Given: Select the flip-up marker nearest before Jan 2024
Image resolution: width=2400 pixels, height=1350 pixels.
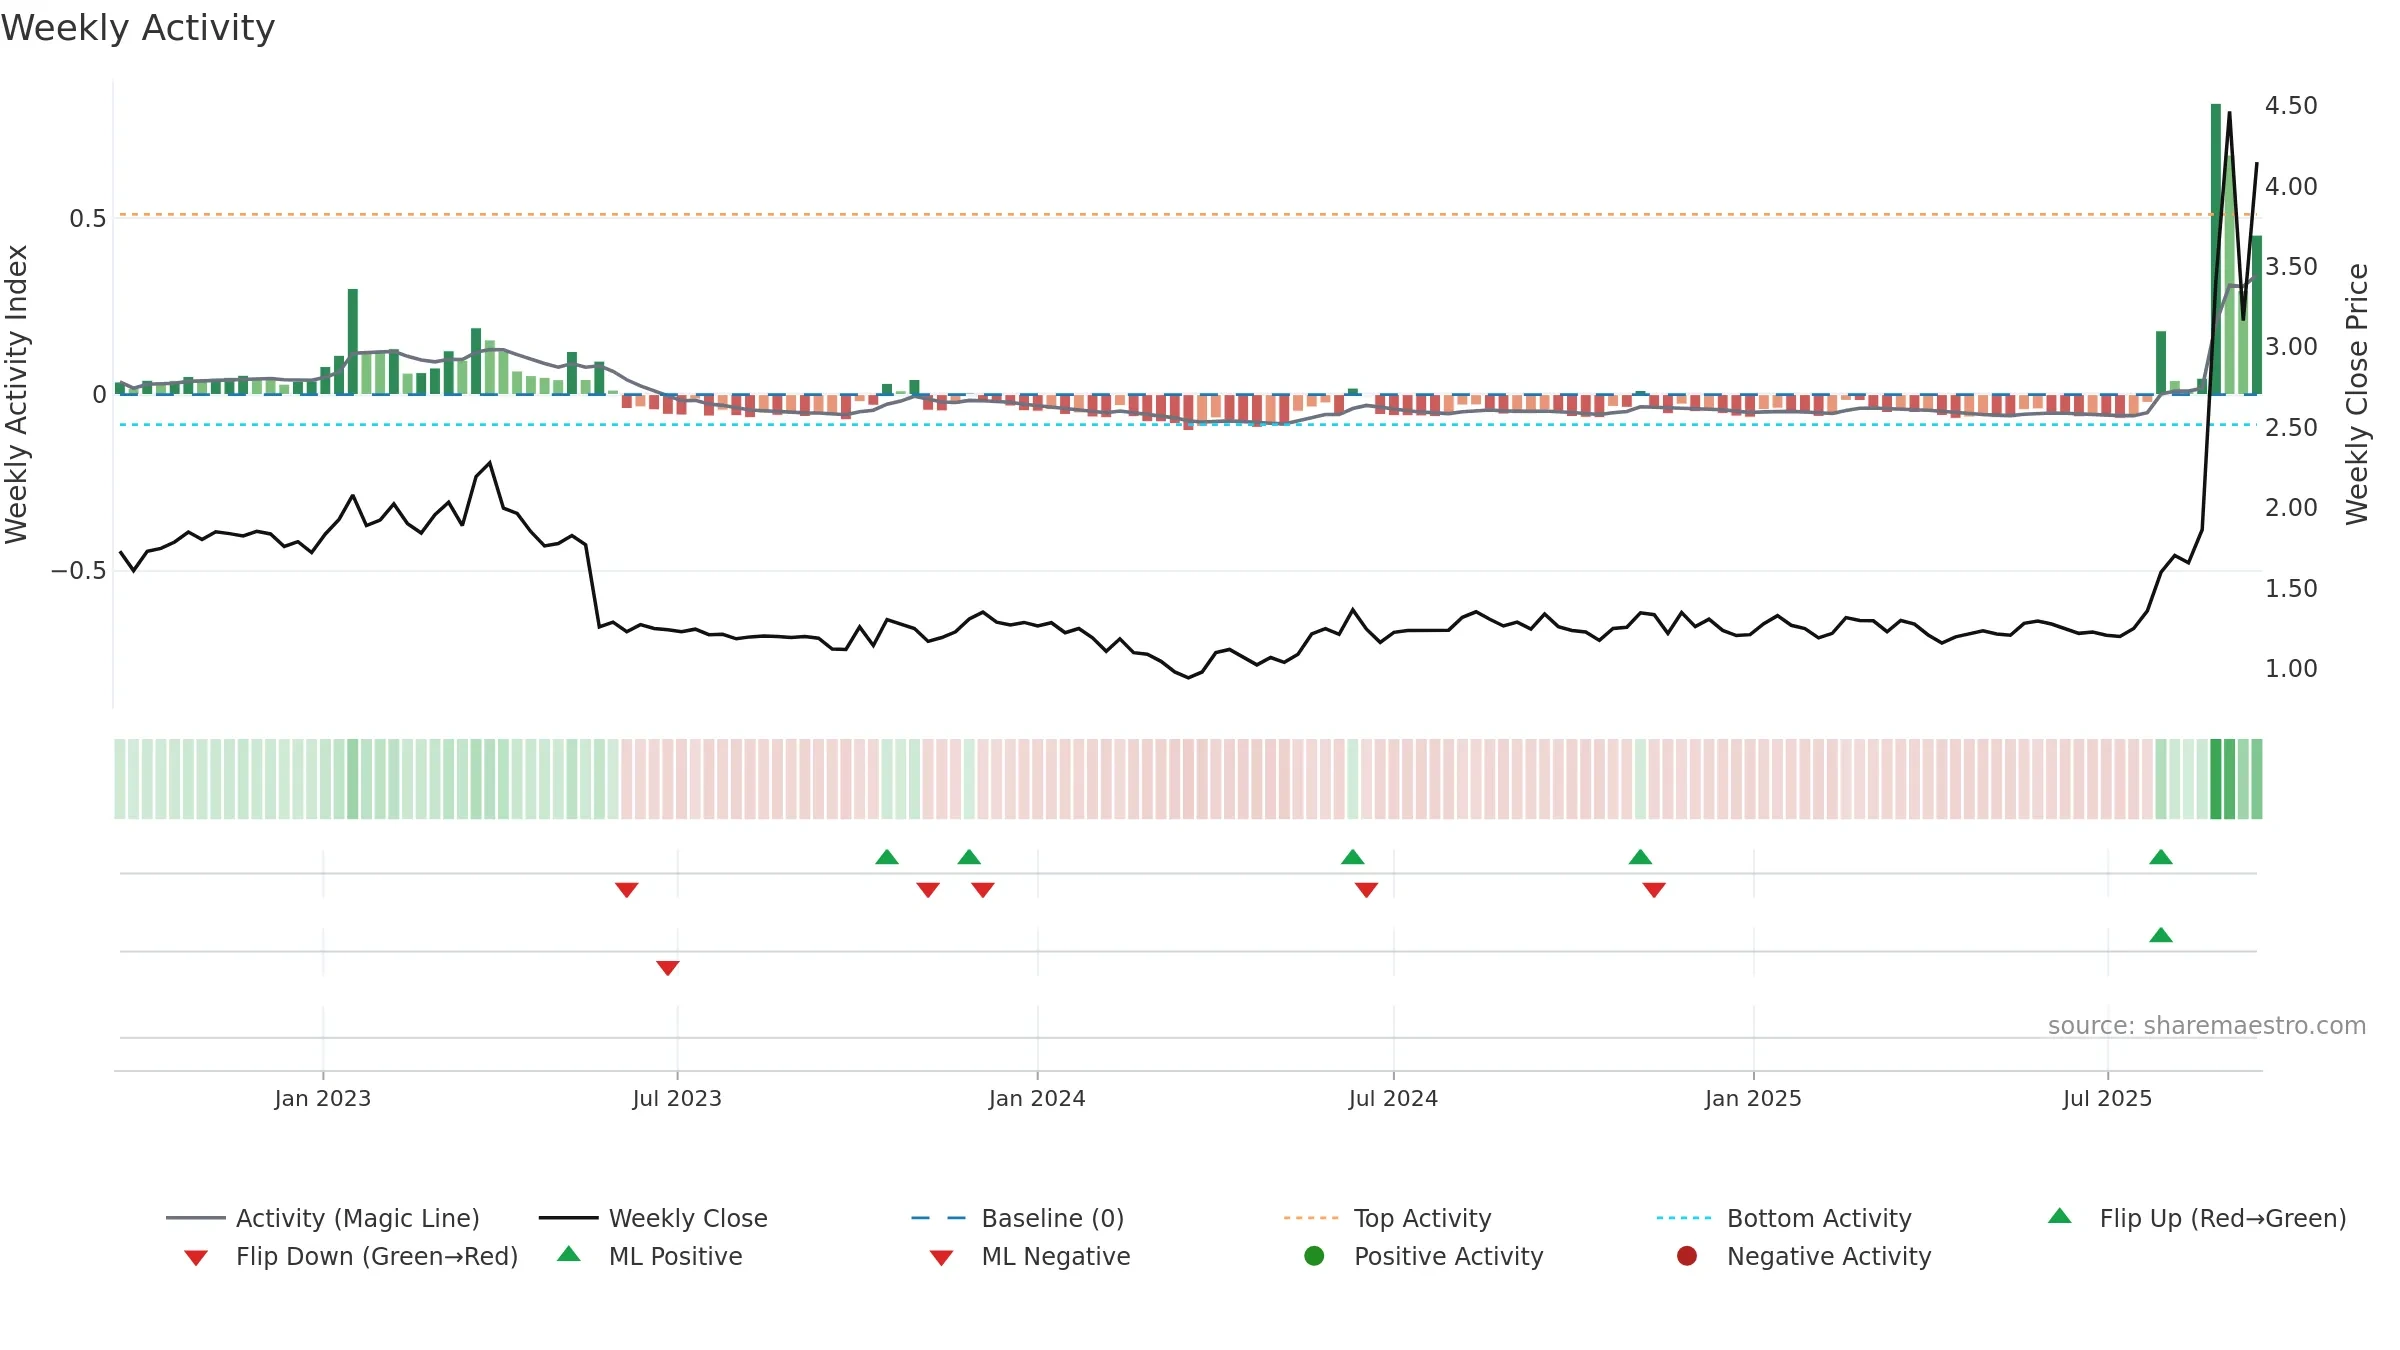Looking at the screenshot, I should [969, 857].
